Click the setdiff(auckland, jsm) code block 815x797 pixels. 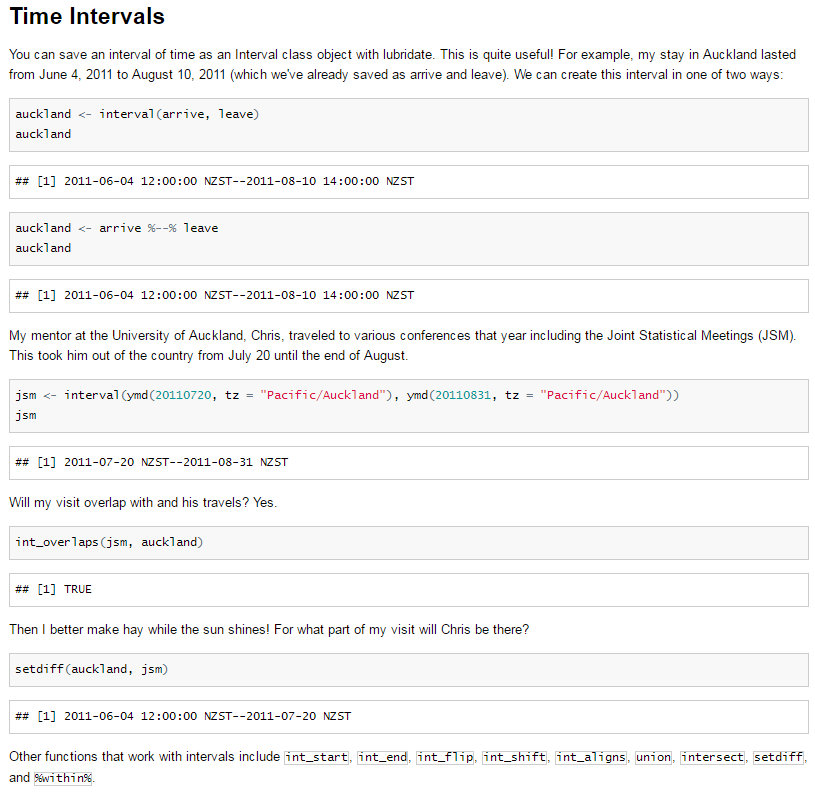click(91, 669)
